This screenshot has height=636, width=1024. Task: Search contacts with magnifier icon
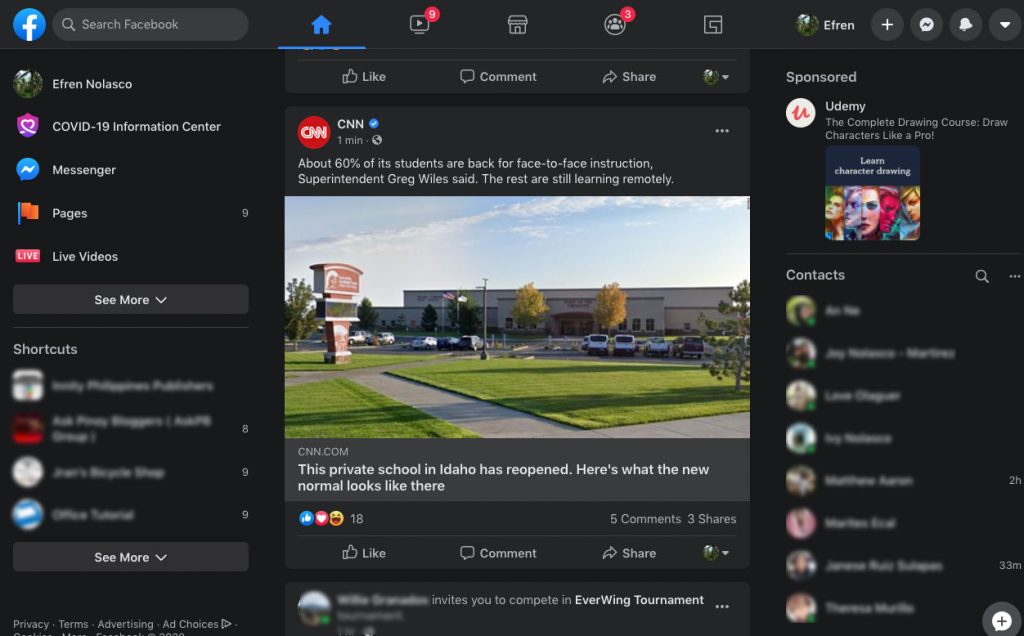(x=982, y=276)
